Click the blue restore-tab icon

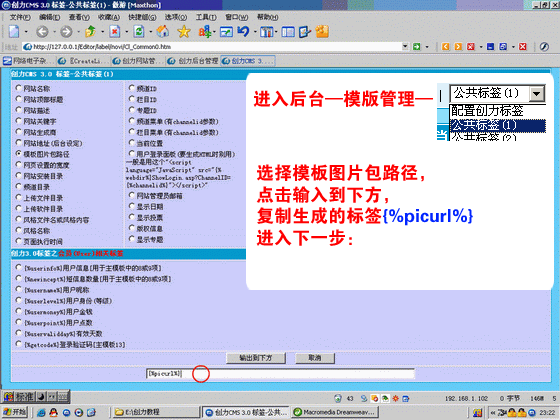(x=503, y=47)
